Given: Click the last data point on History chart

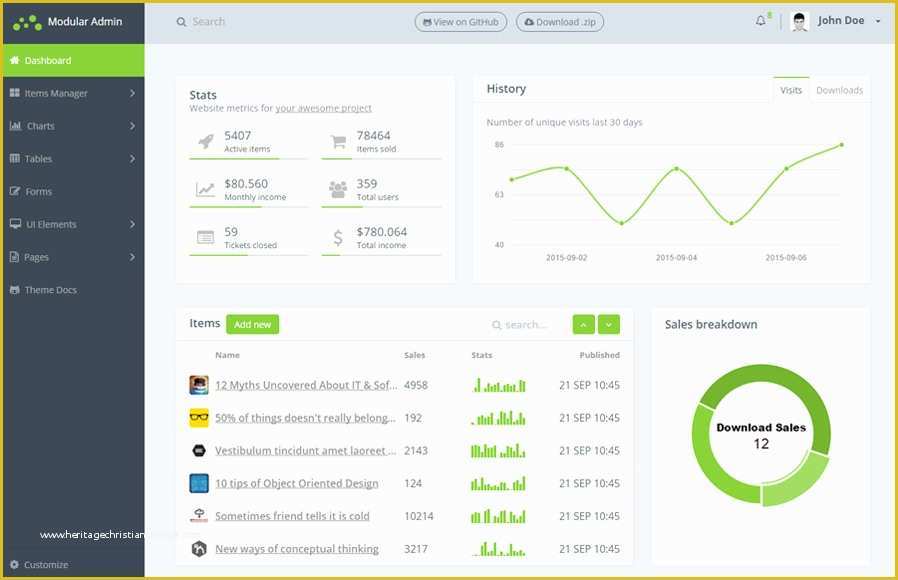Looking at the screenshot, I should pyautogui.click(x=841, y=145).
